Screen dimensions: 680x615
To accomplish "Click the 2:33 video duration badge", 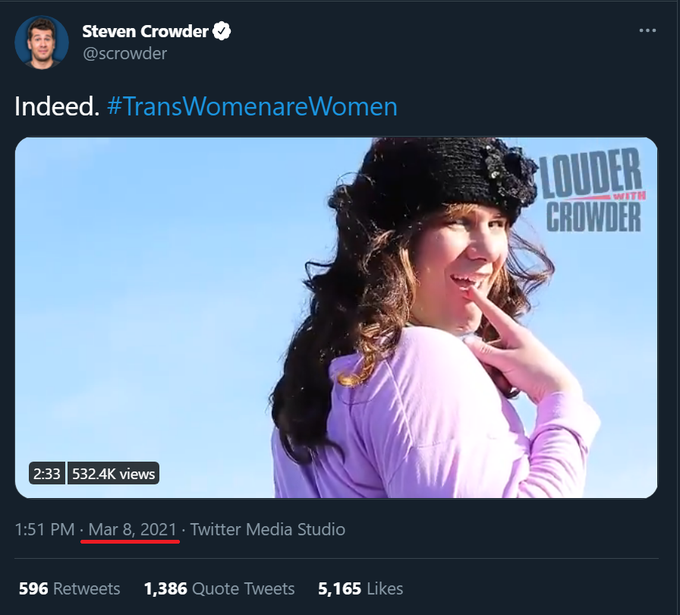I will [47, 473].
